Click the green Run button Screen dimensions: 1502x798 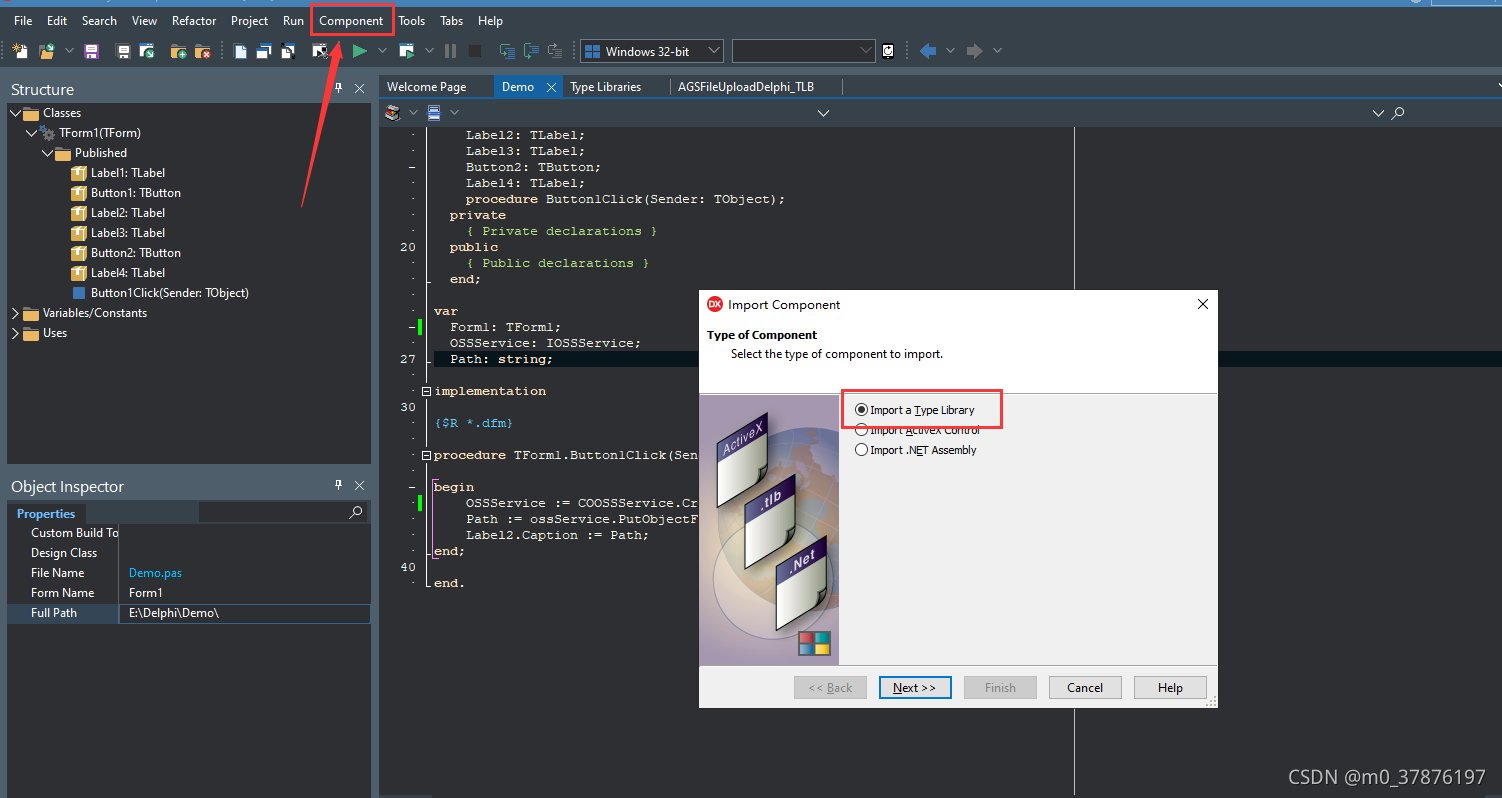[x=359, y=51]
